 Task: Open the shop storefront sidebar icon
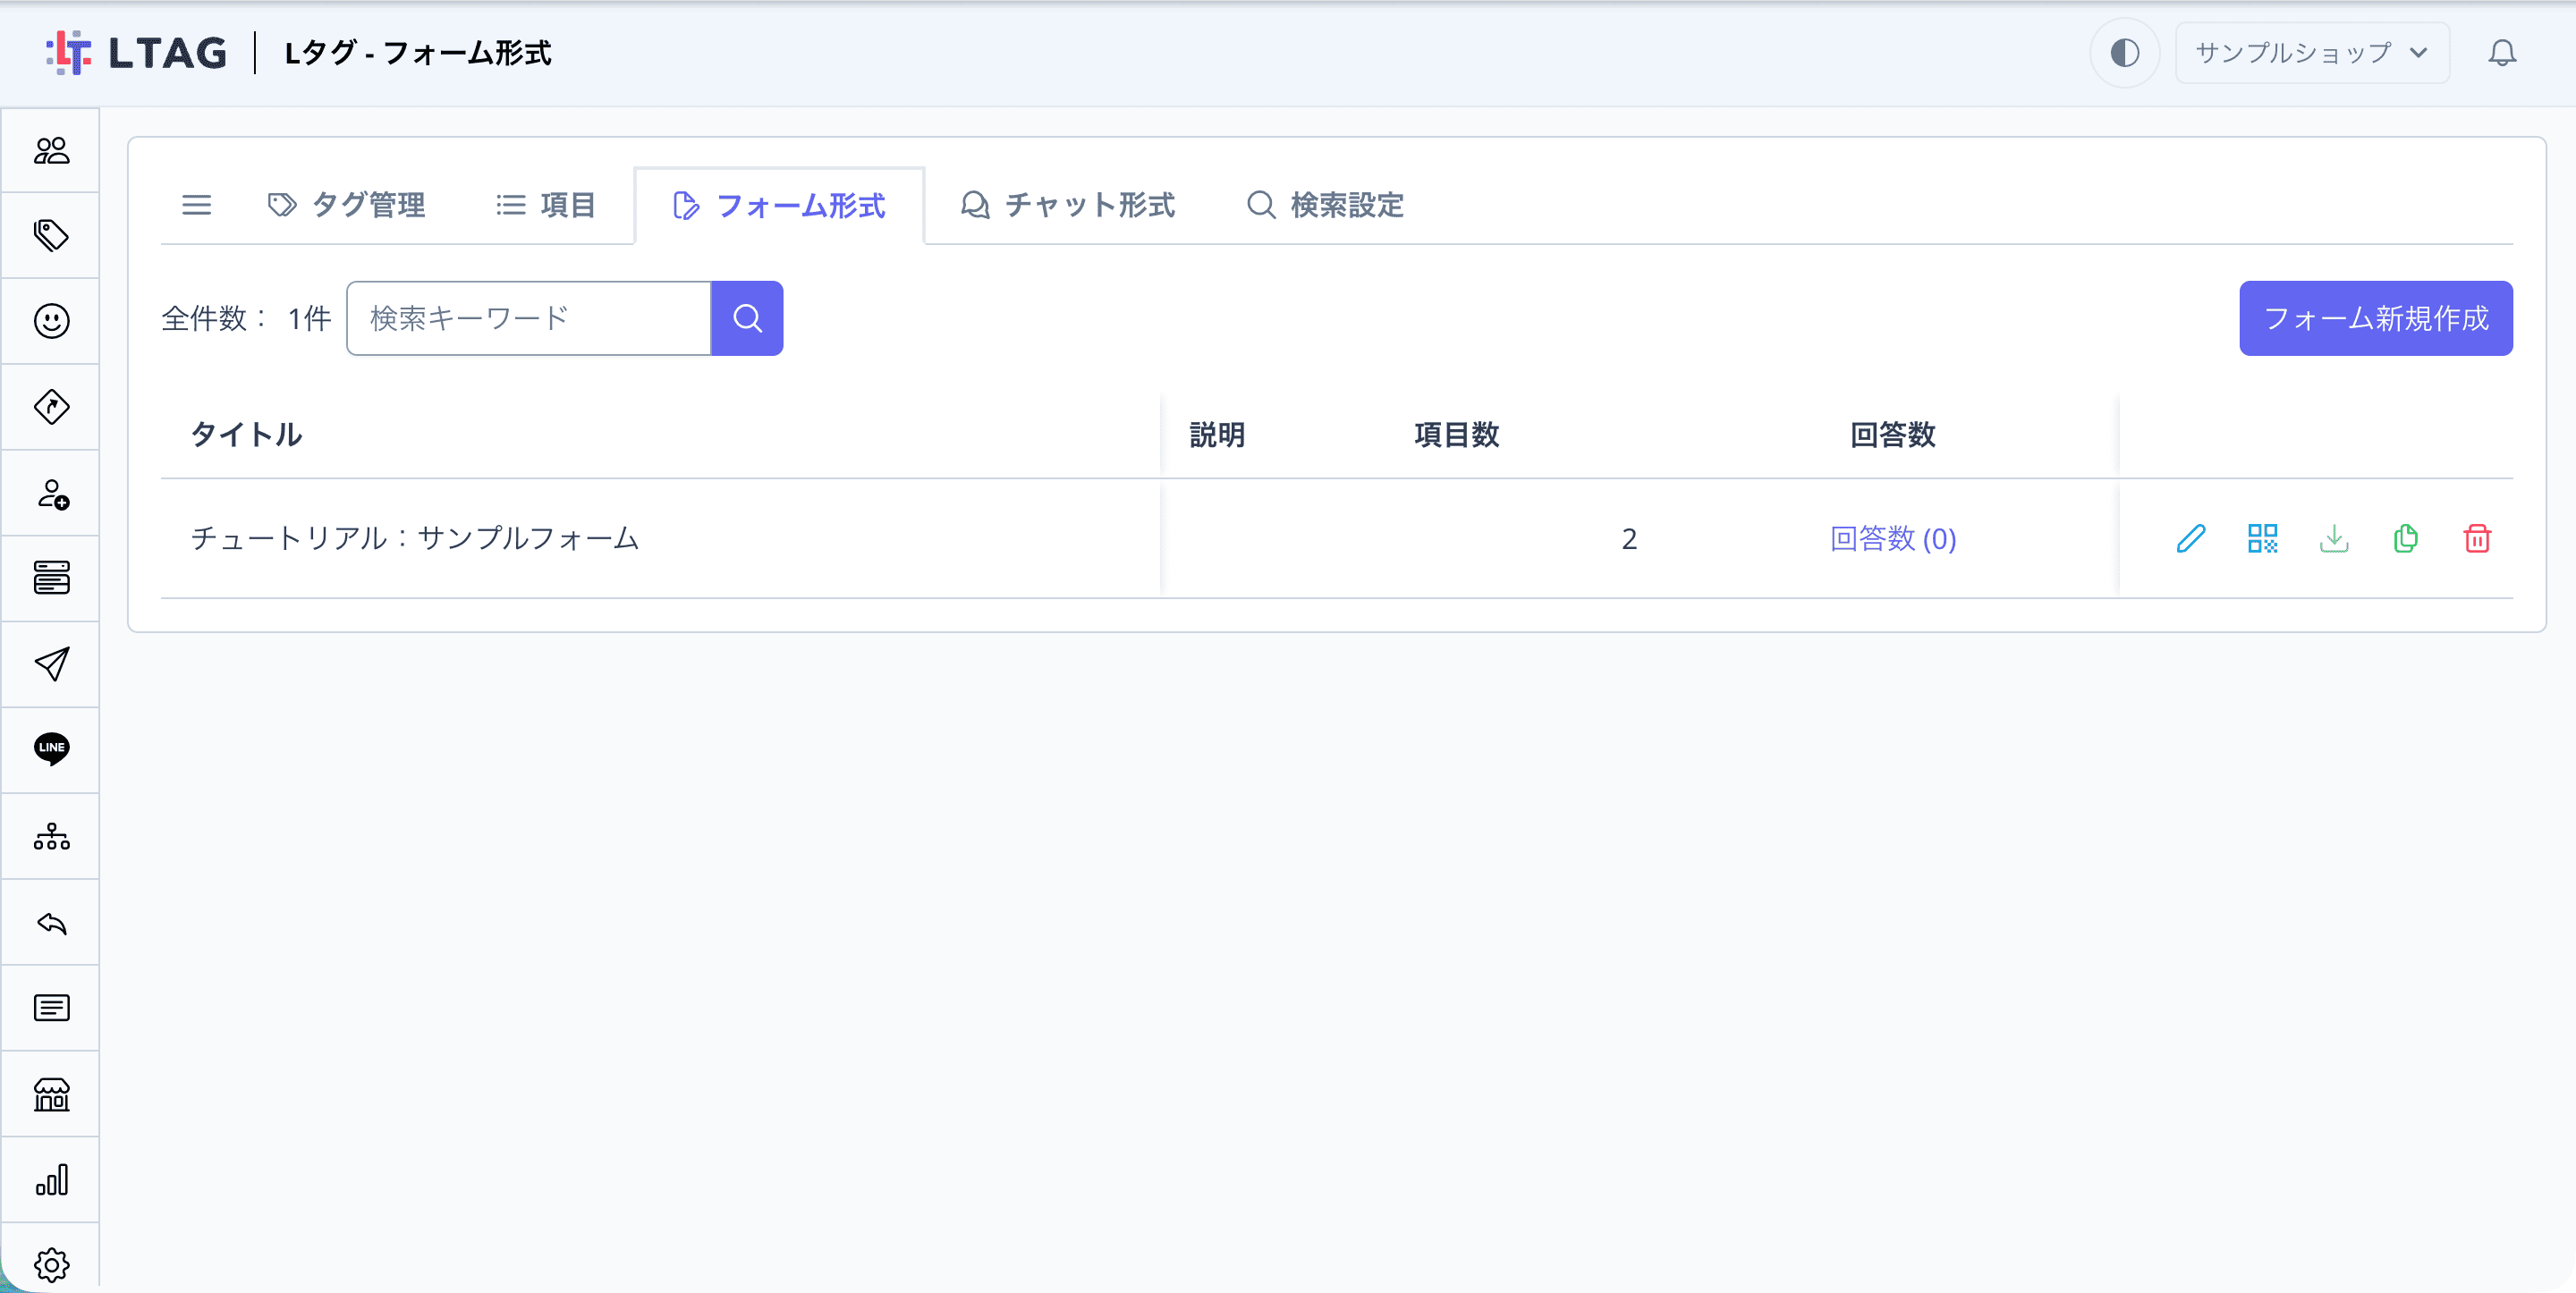pyautogui.click(x=51, y=1094)
